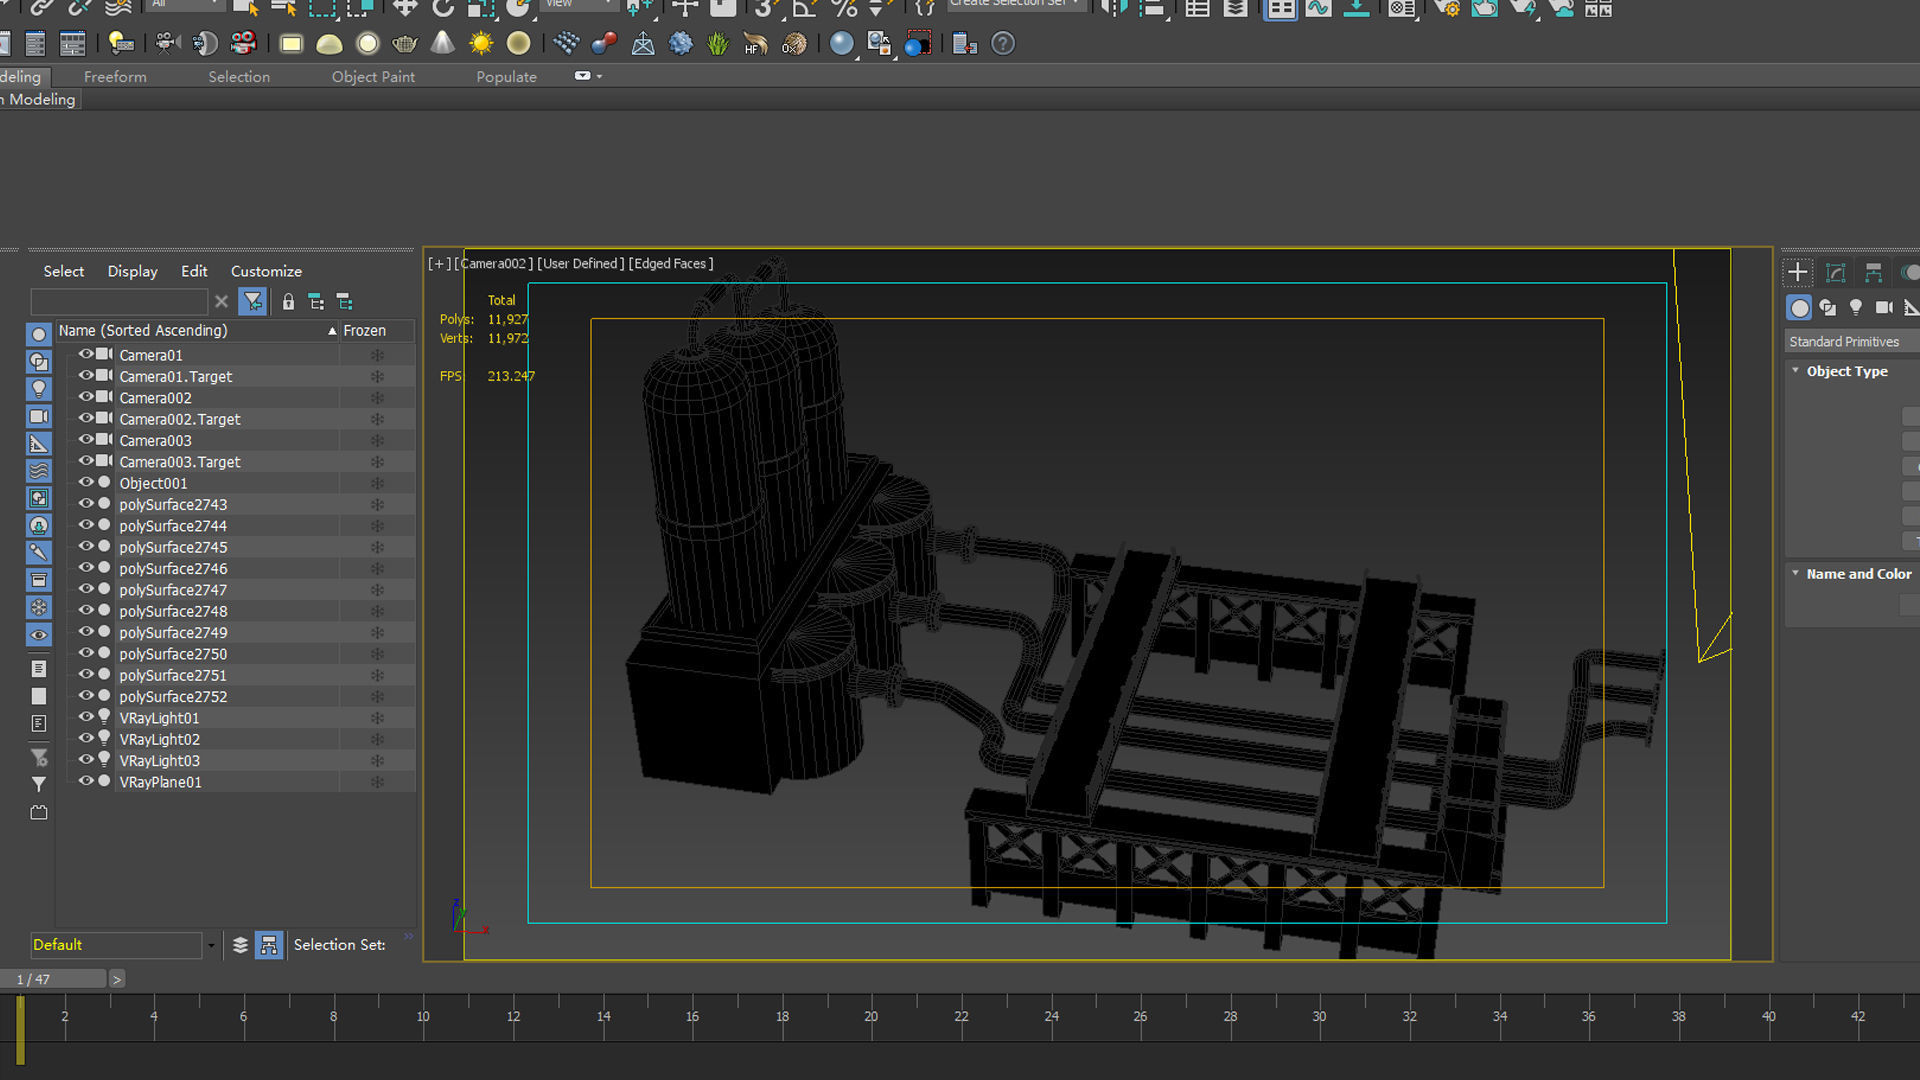Toggle visibility of VRayLight02
Screen dimensions: 1920x1080
coord(86,739)
